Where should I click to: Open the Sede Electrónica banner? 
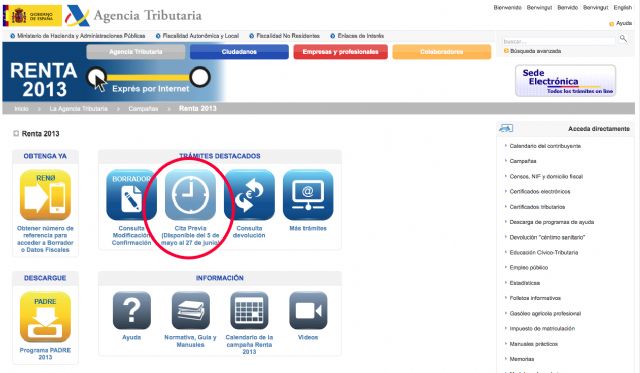[565, 81]
